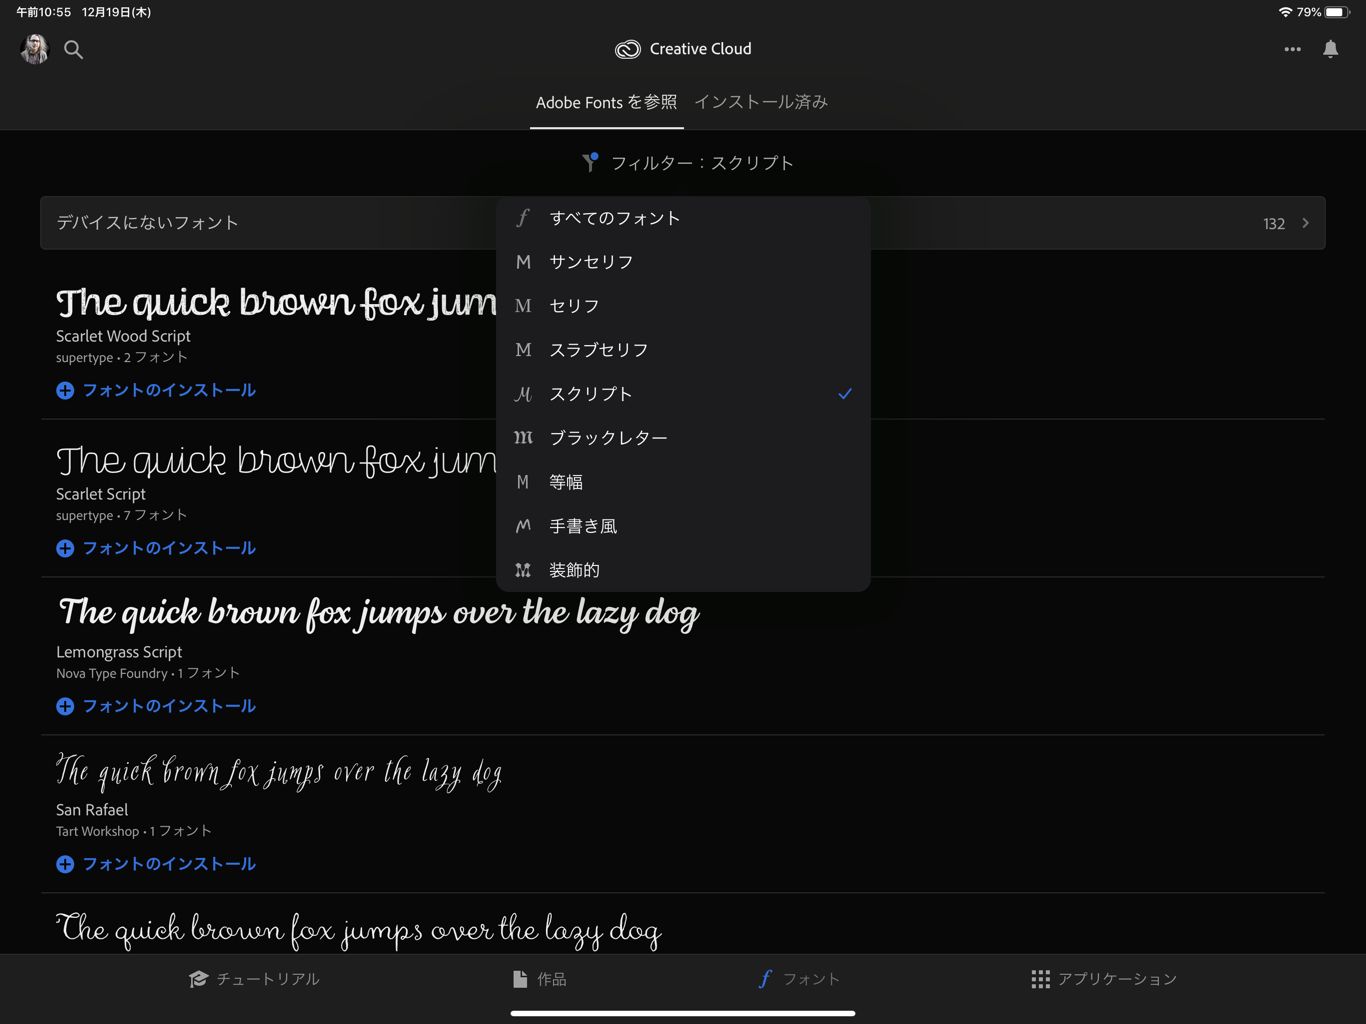Click supertype • 2 フォント text

point(122,358)
